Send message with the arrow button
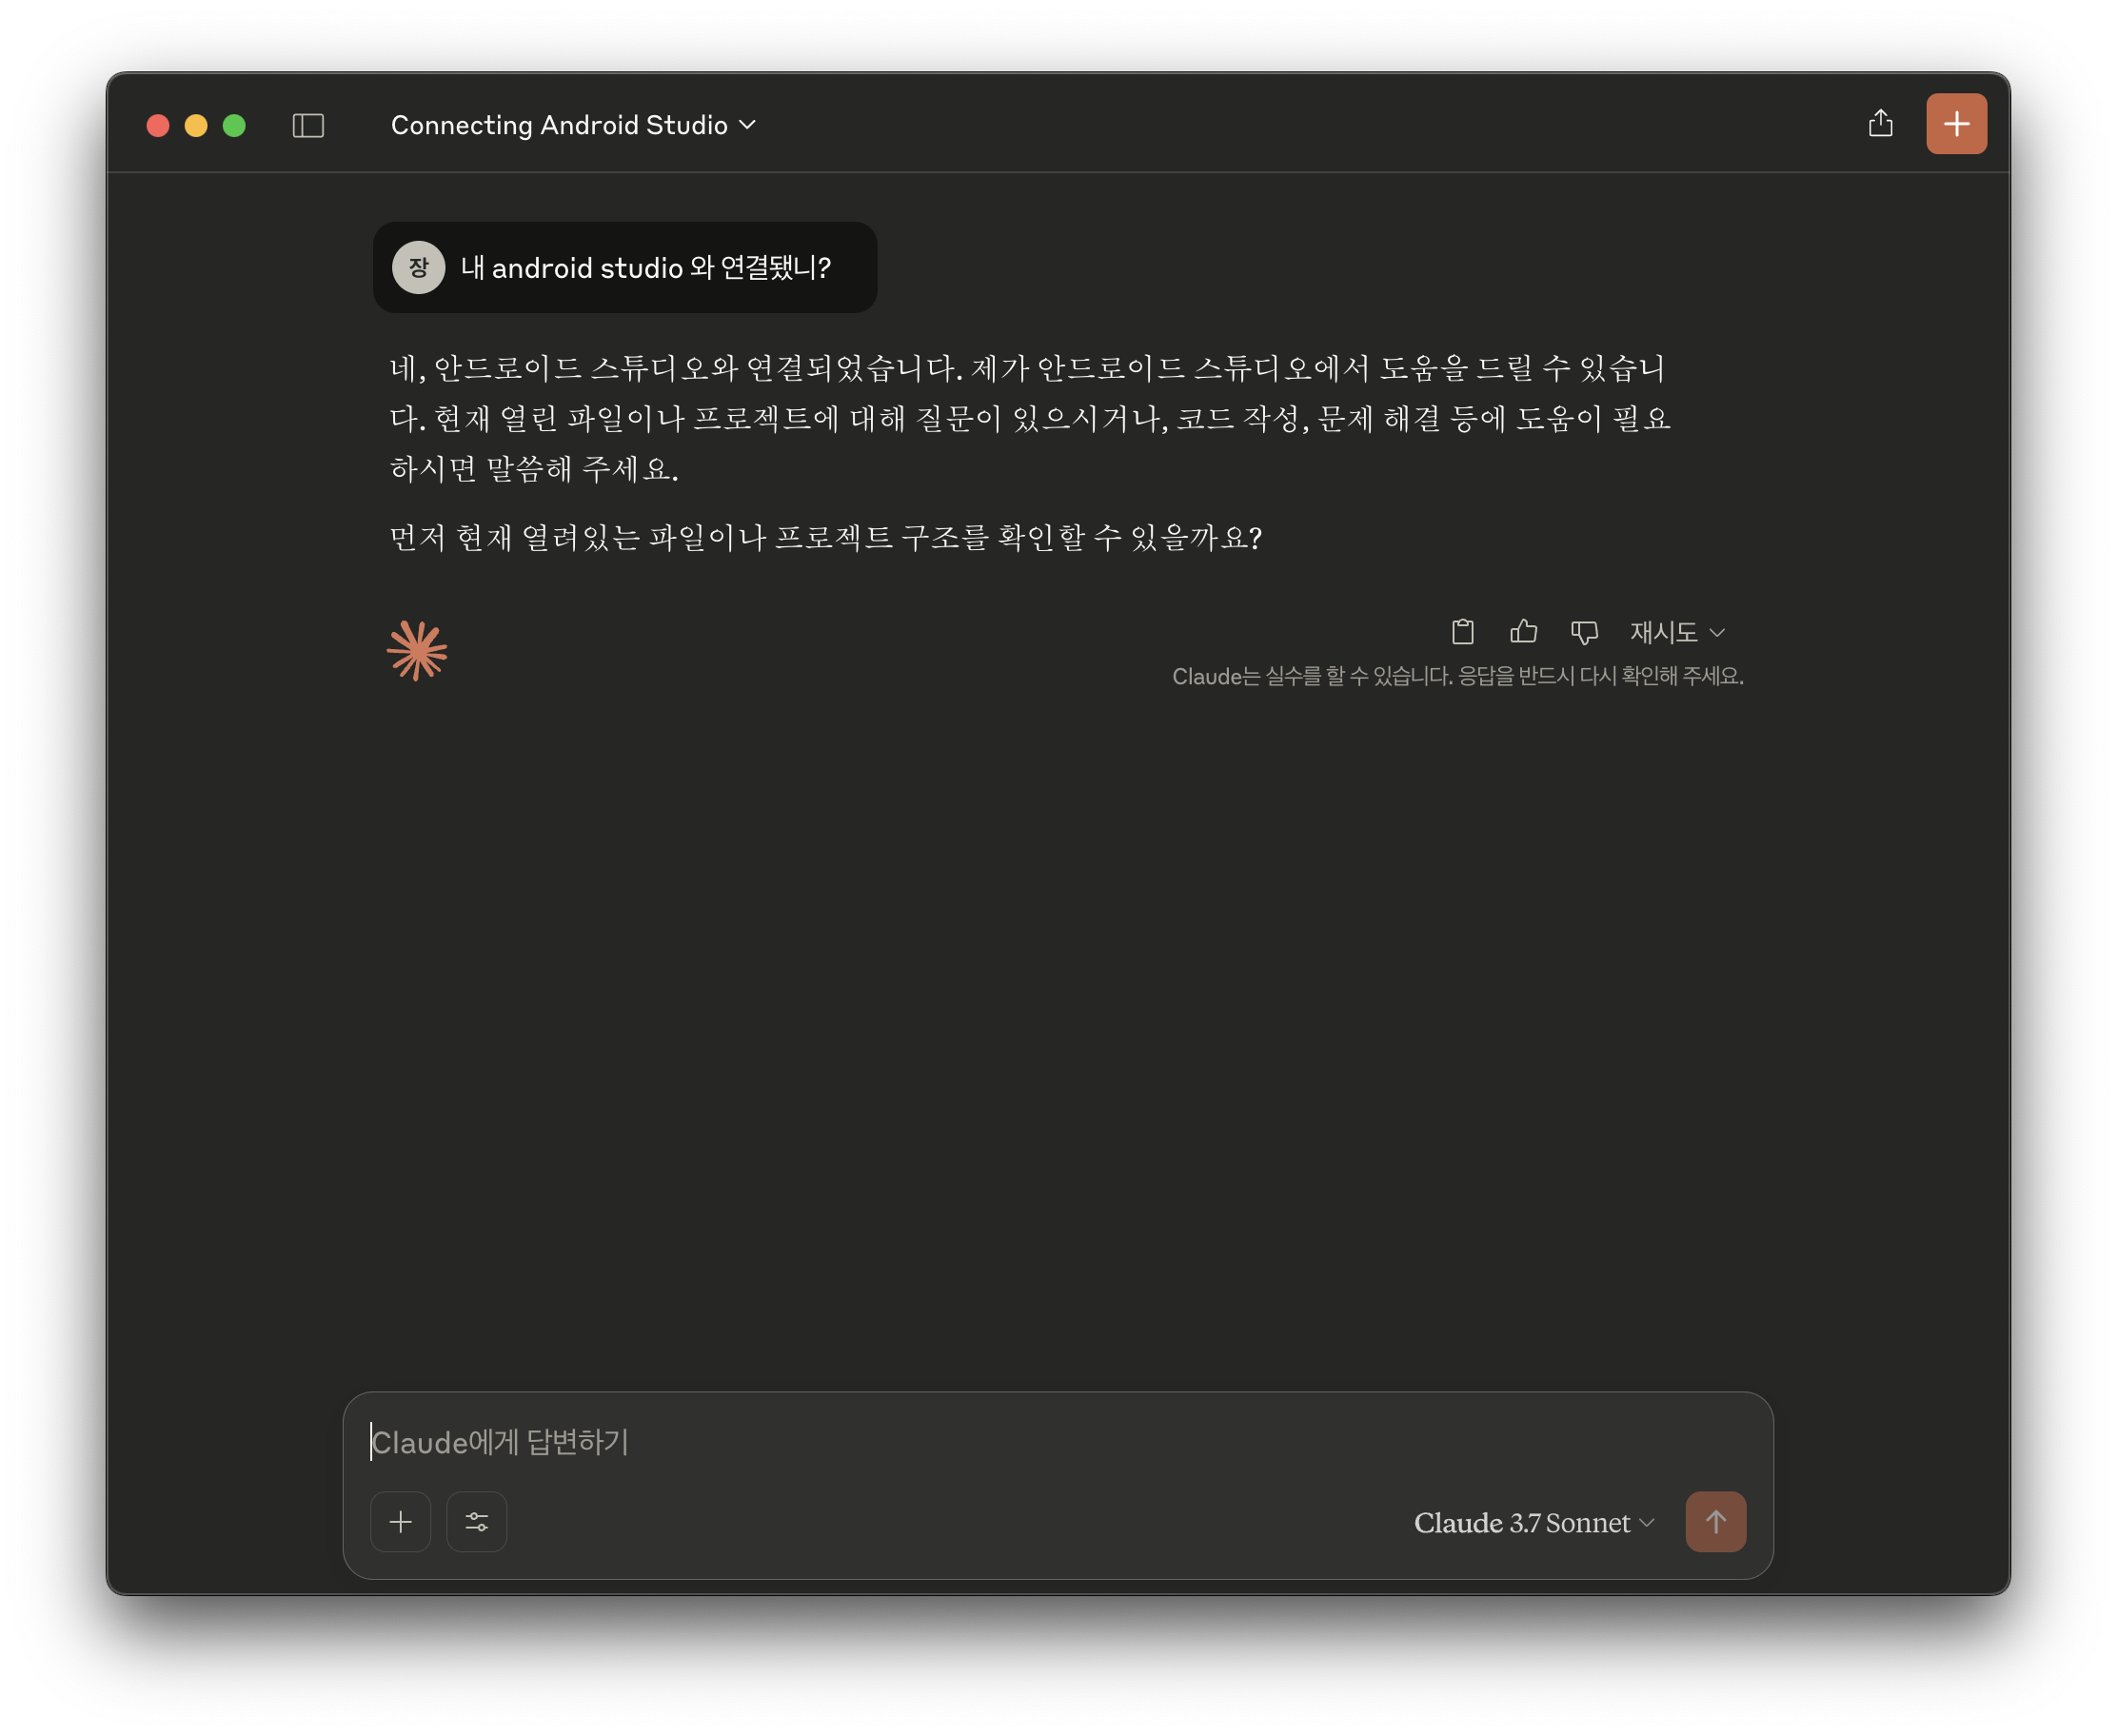 coord(1715,1522)
